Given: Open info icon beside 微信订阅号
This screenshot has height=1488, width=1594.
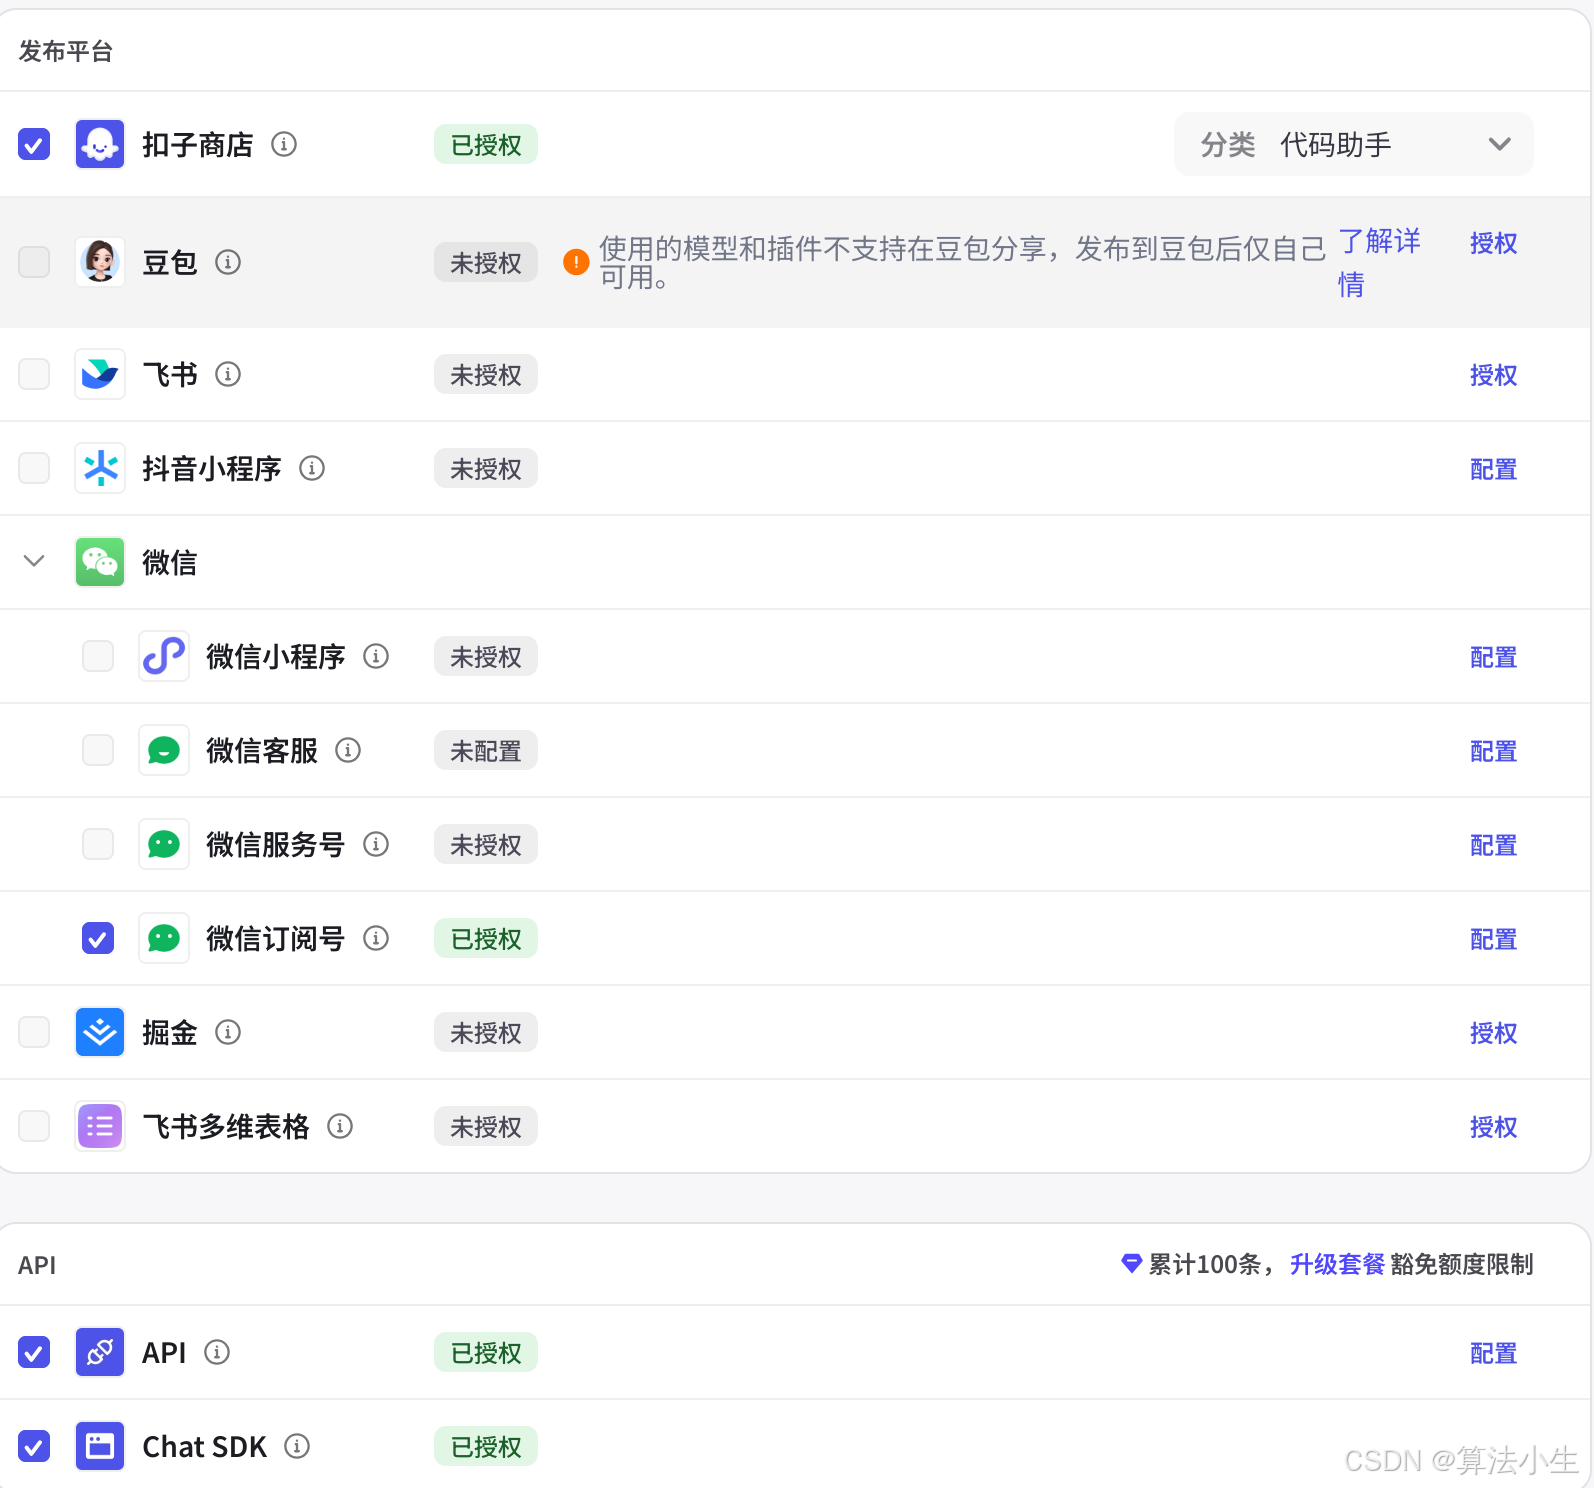Looking at the screenshot, I should click(x=376, y=938).
